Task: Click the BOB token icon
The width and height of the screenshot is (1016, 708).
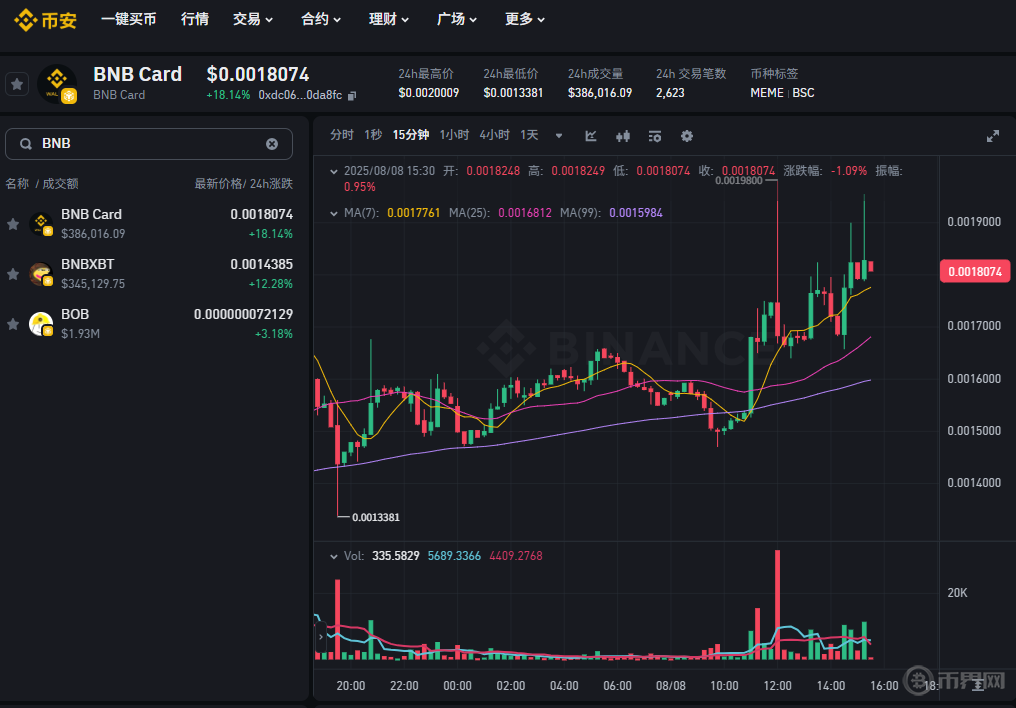Action: click(41, 324)
